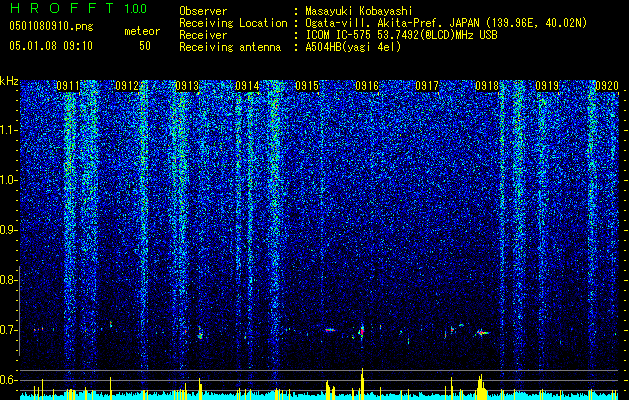Click the bright meteor echo near 0916

pyautogui.click(x=362, y=331)
